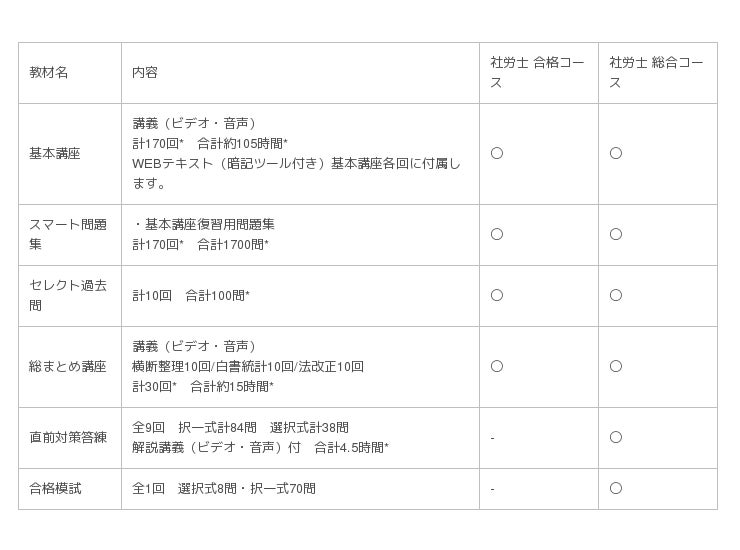Click 直前対策答練 circle under 総合コース
The image size is (740, 550).
[x=615, y=437]
